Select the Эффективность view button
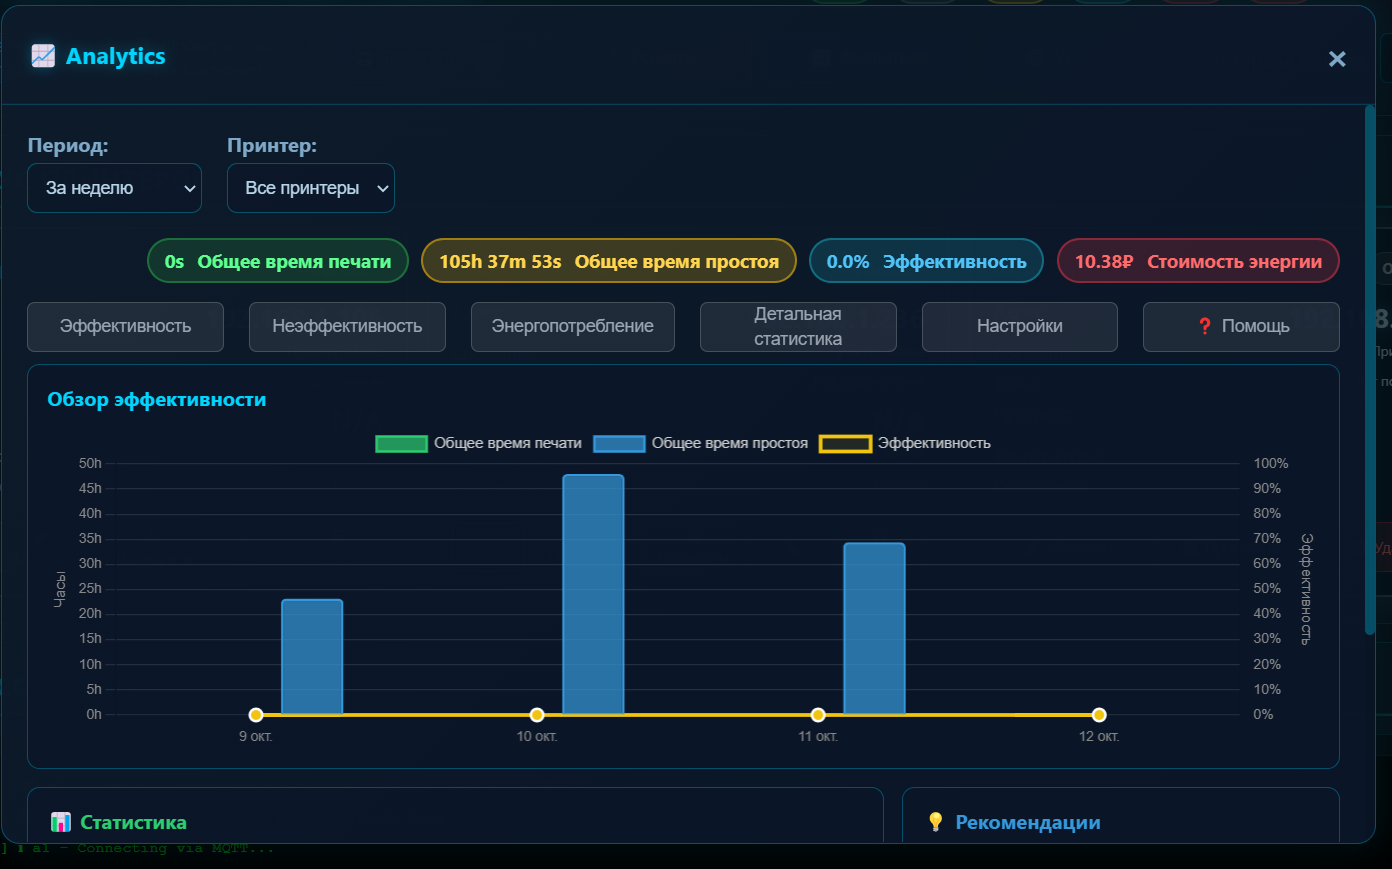1392x869 pixels. click(125, 326)
